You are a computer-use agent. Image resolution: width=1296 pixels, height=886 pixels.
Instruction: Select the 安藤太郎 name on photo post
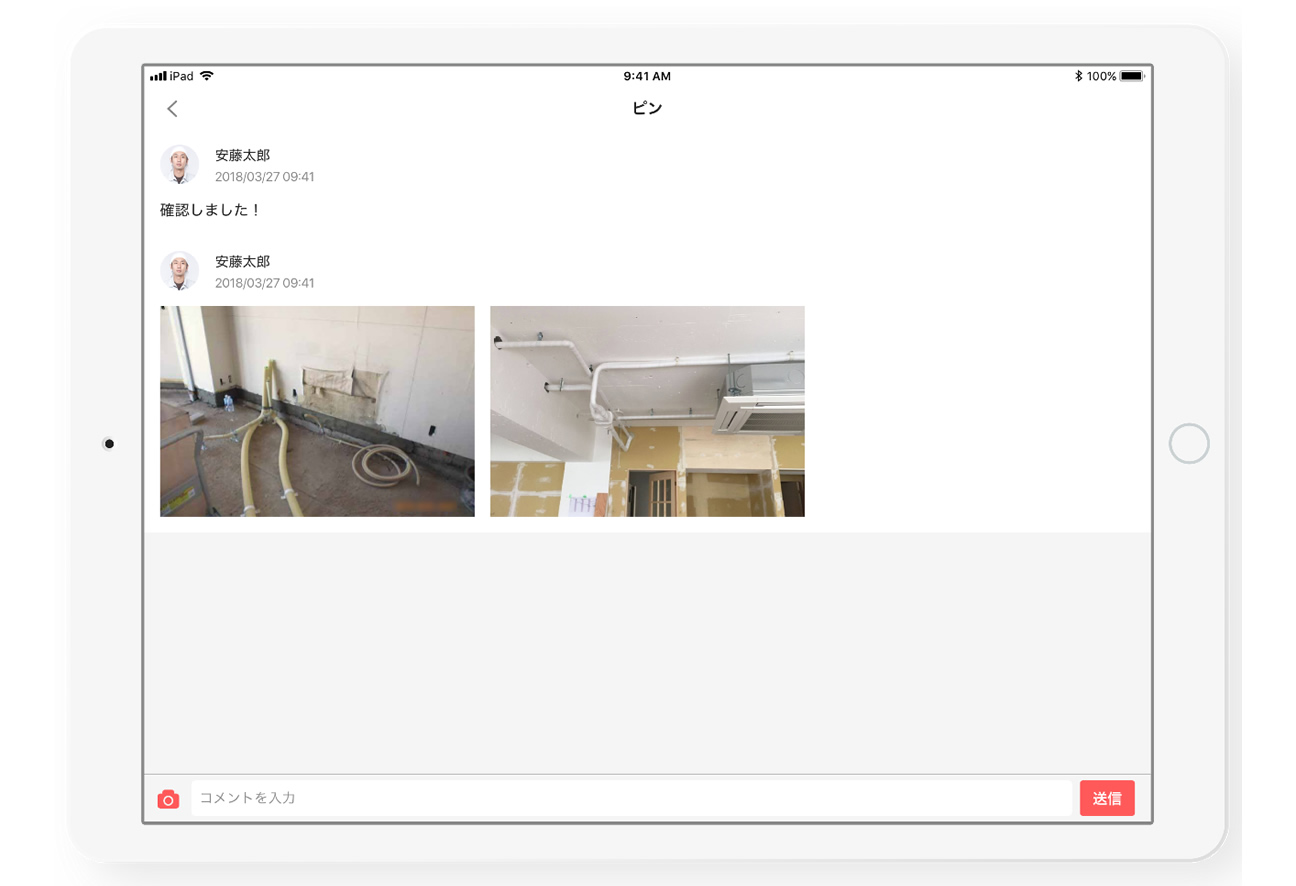[x=242, y=261]
